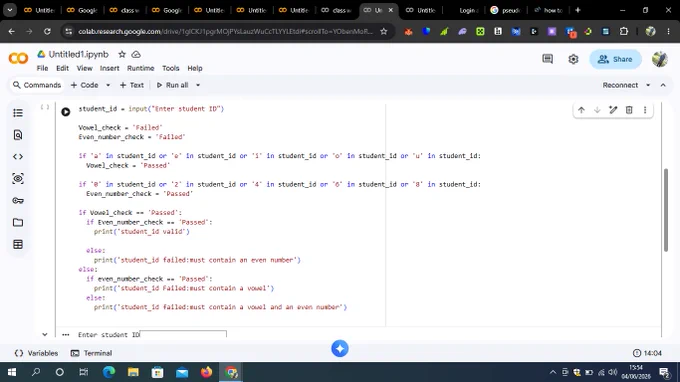Reload the browser page
The height and width of the screenshot is (382, 680).
pyautogui.click(x=47, y=31)
